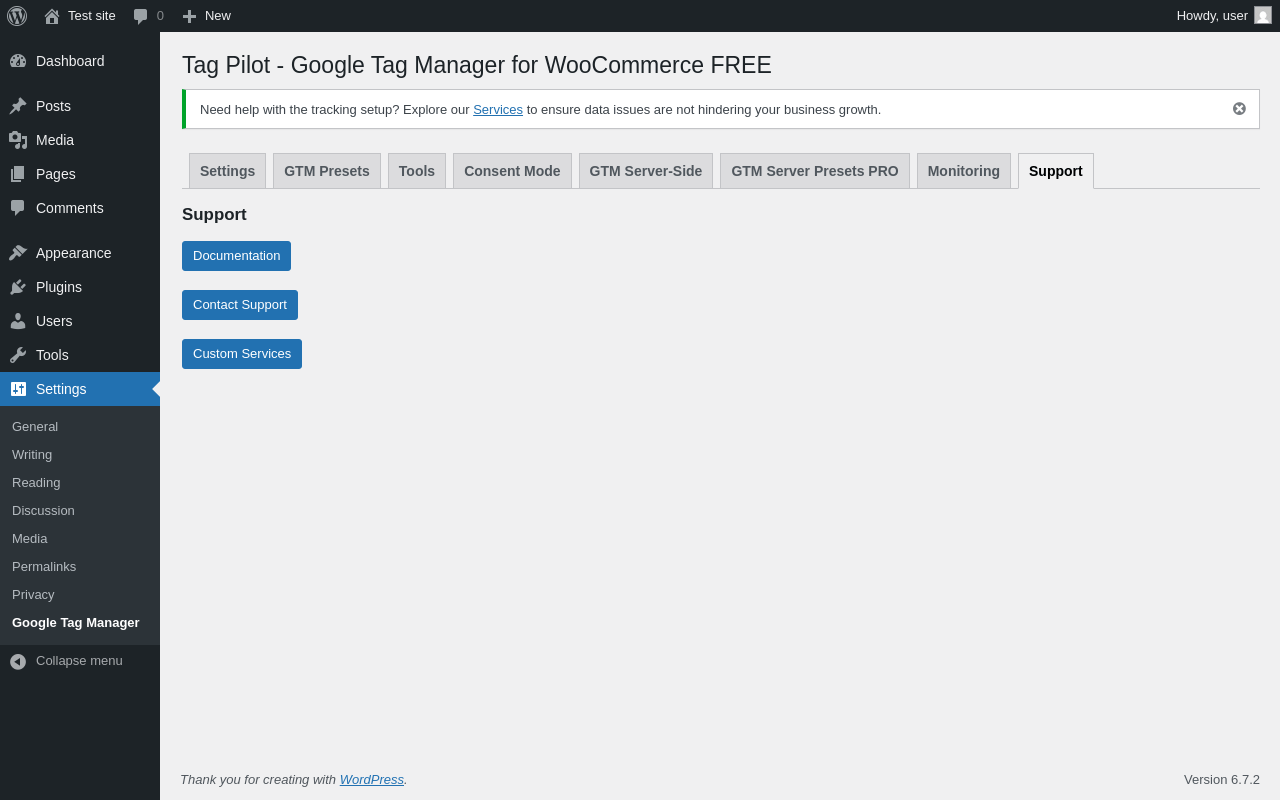This screenshot has width=1280, height=800.
Task: Click the Posts pushpin icon
Action: click(x=18, y=106)
